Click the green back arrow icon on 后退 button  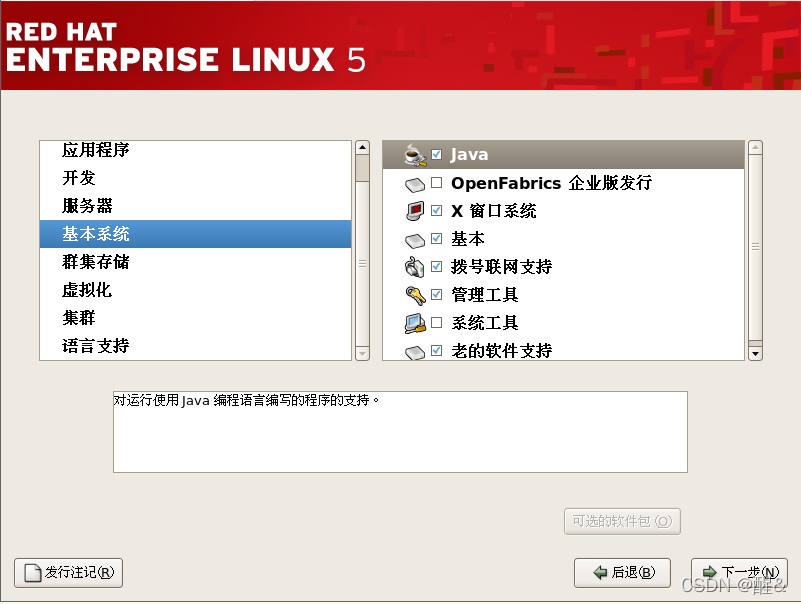[x=600, y=573]
